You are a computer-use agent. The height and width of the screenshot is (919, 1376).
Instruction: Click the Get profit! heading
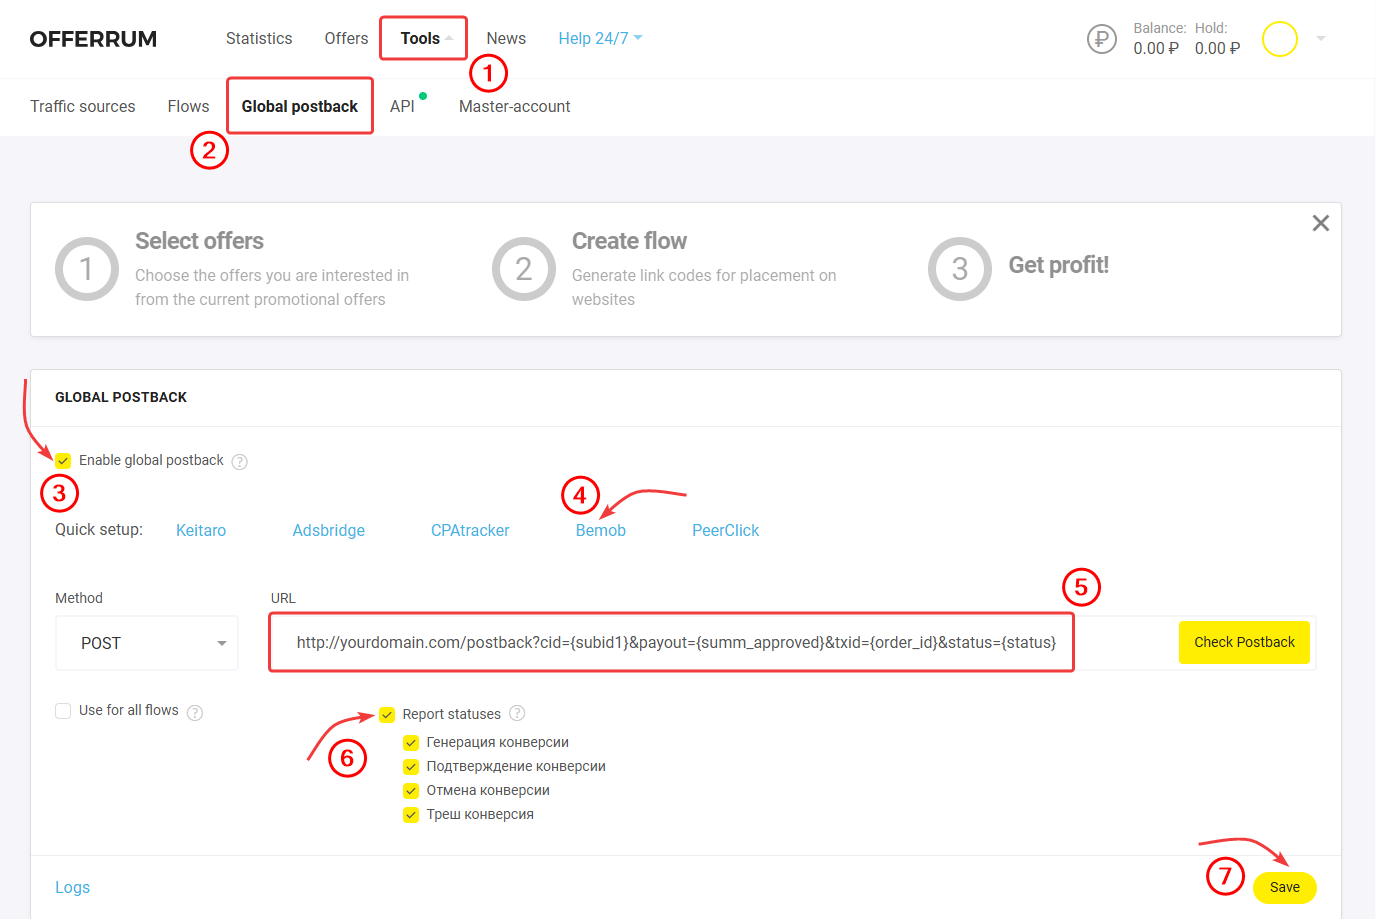click(1058, 265)
